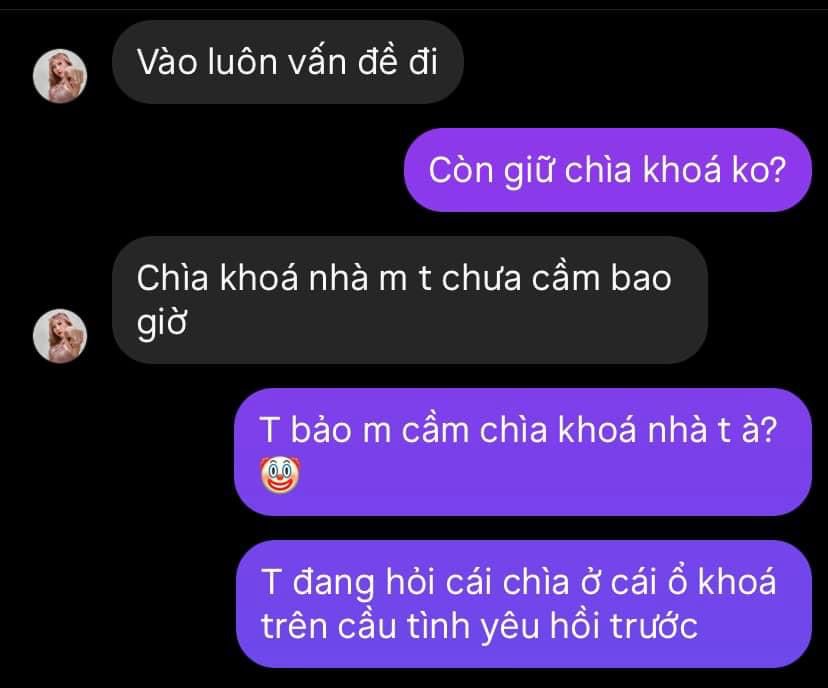Select the "Vào luôn vấn đề đi" message bubble
Viewport: 828px width, 688px height.
pos(288,62)
